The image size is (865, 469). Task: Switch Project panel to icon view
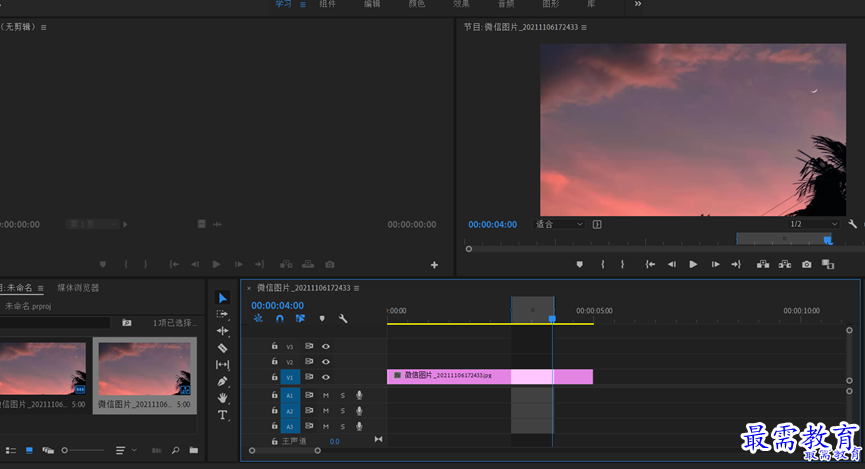[29, 450]
